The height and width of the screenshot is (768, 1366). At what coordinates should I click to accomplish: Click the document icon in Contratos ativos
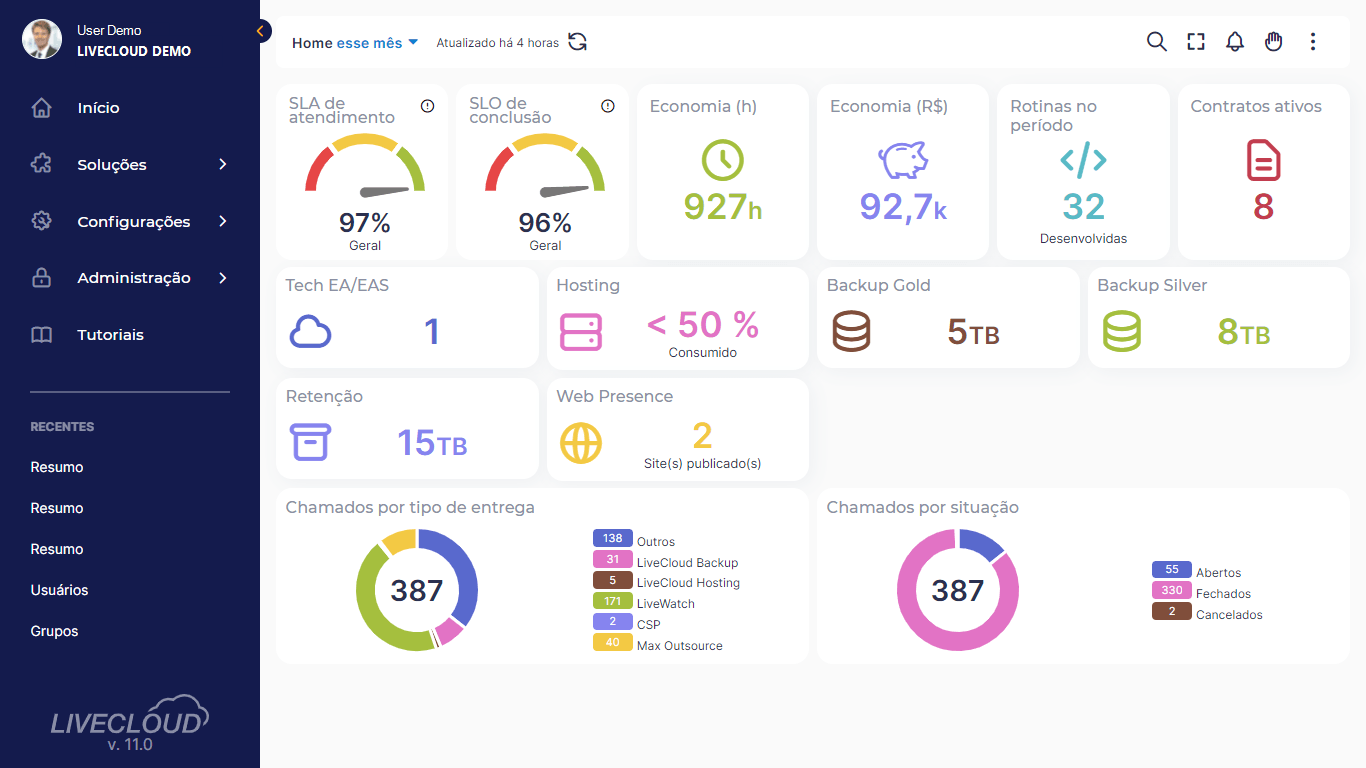coord(1263,160)
